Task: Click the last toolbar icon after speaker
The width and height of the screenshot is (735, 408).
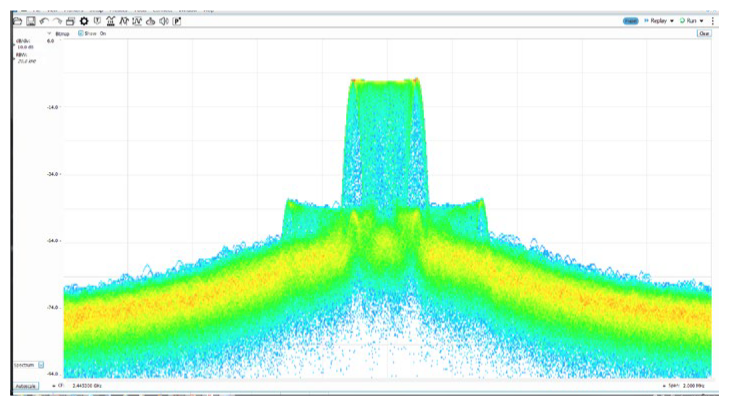Action: point(177,21)
